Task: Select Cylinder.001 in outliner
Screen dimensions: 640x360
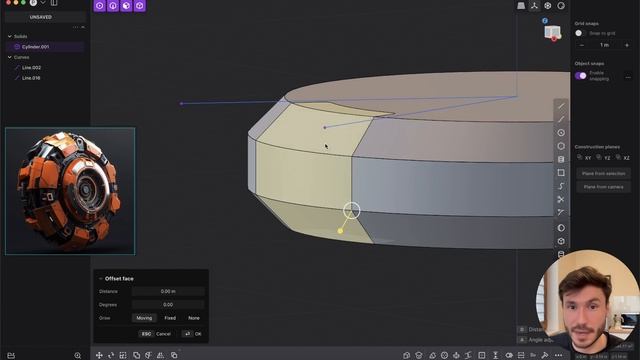Action: tap(45, 47)
